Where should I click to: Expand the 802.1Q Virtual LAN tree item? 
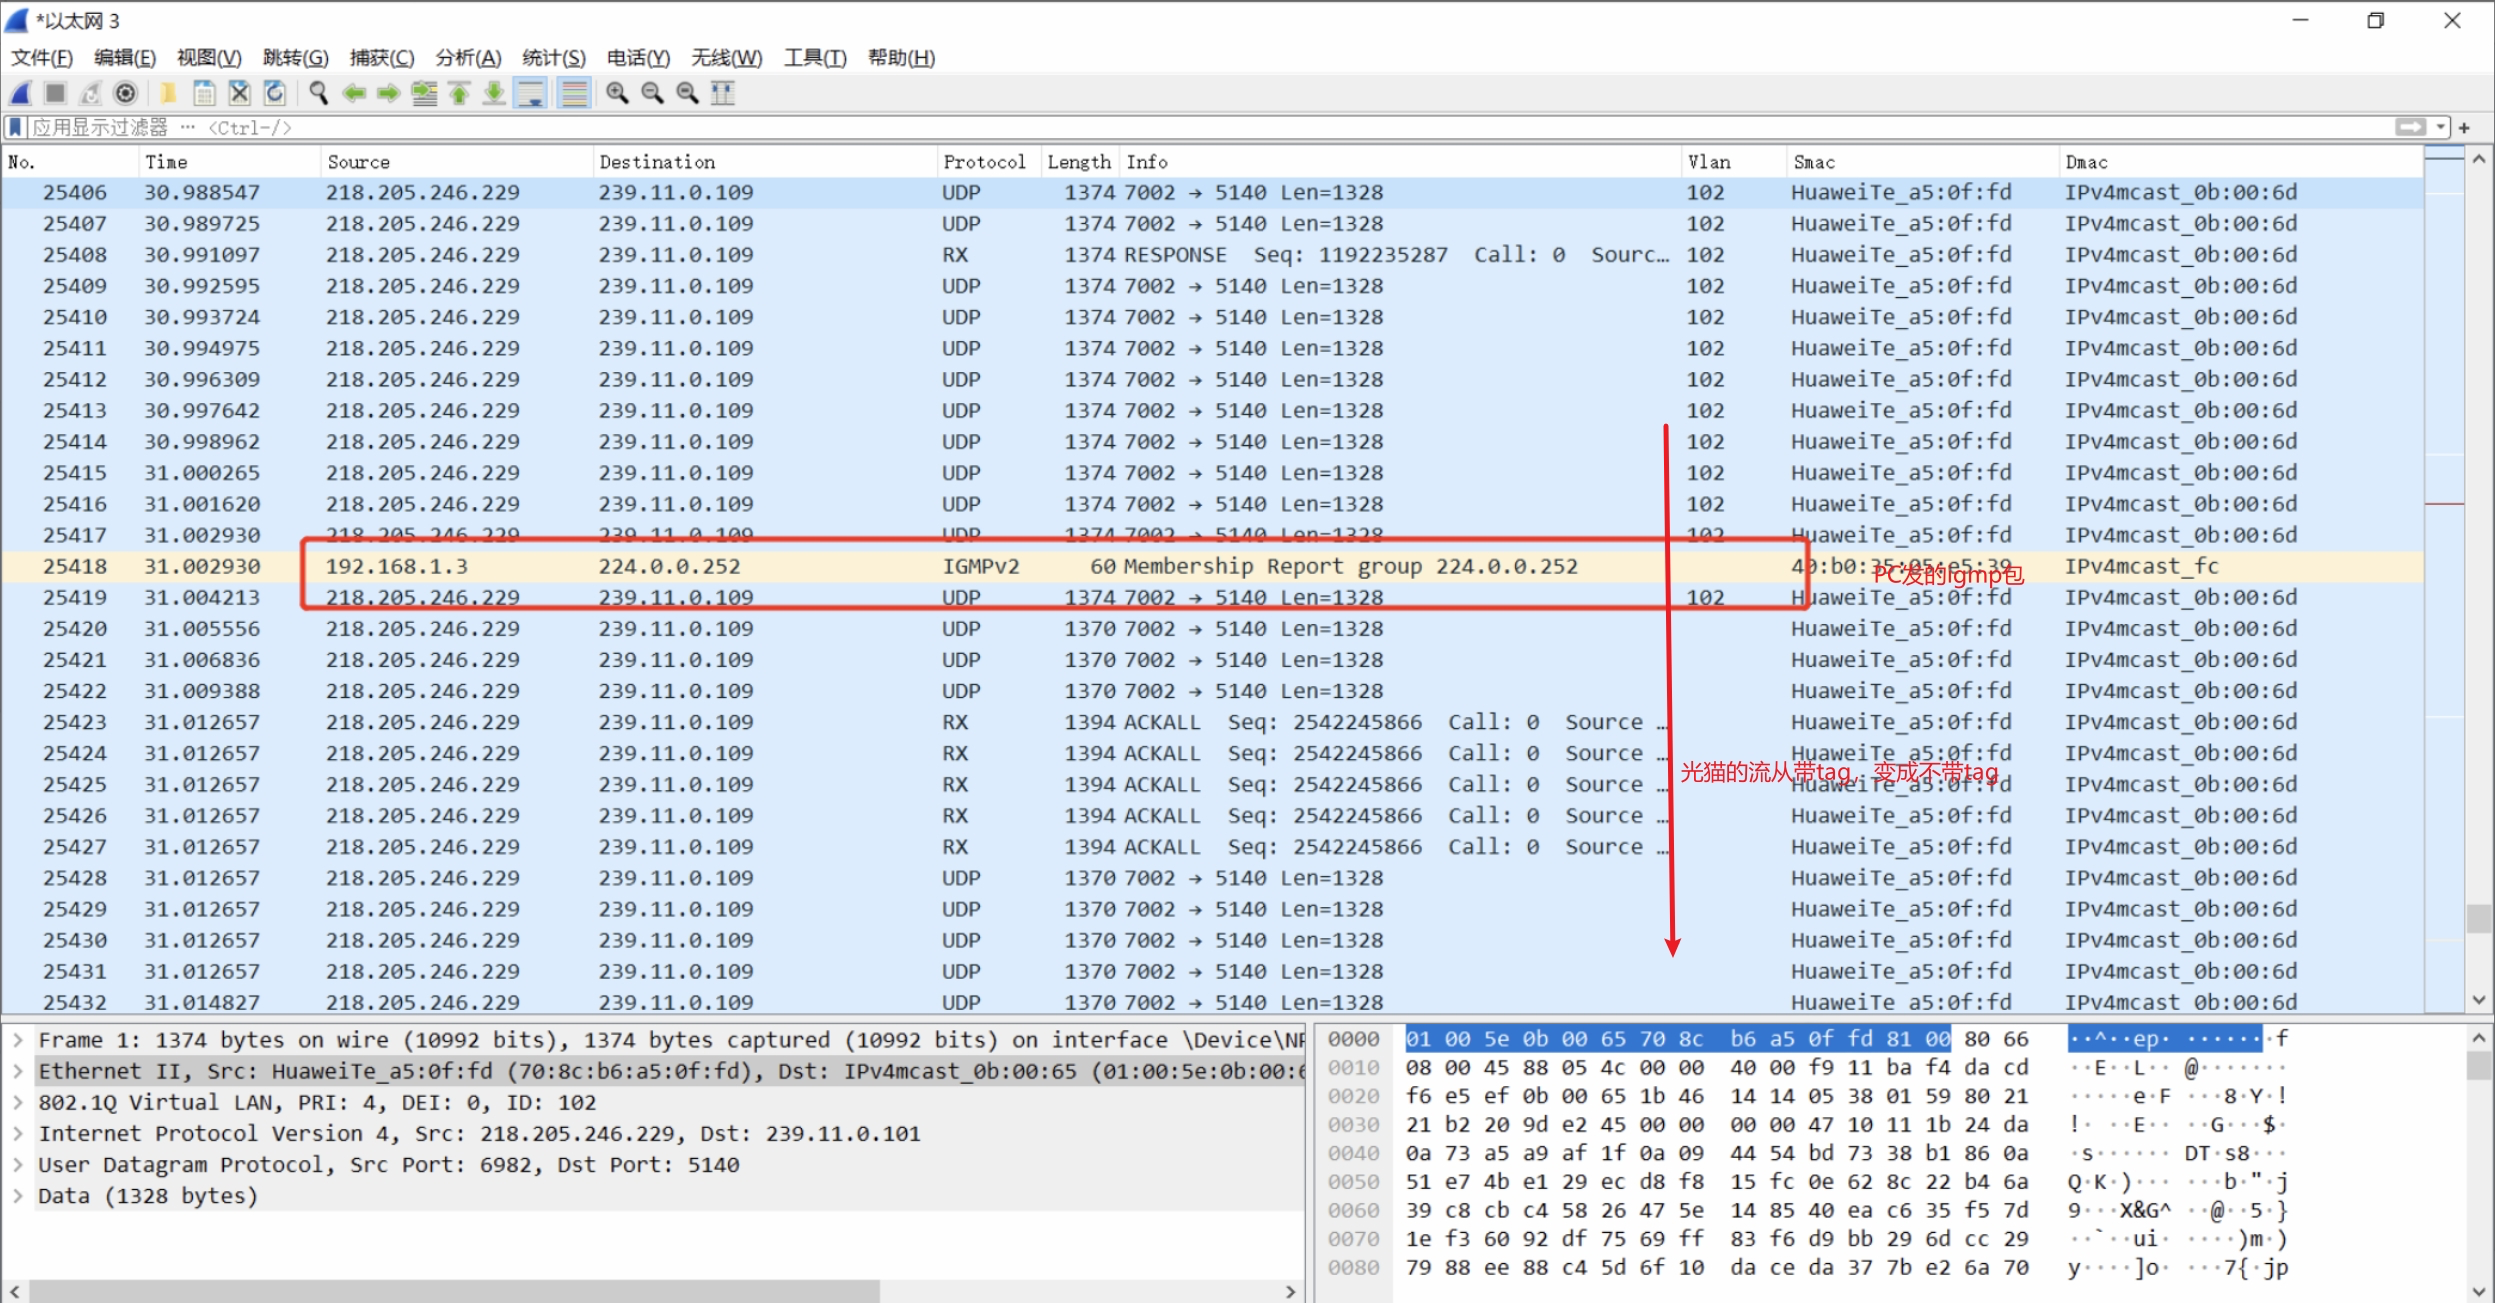[18, 1102]
